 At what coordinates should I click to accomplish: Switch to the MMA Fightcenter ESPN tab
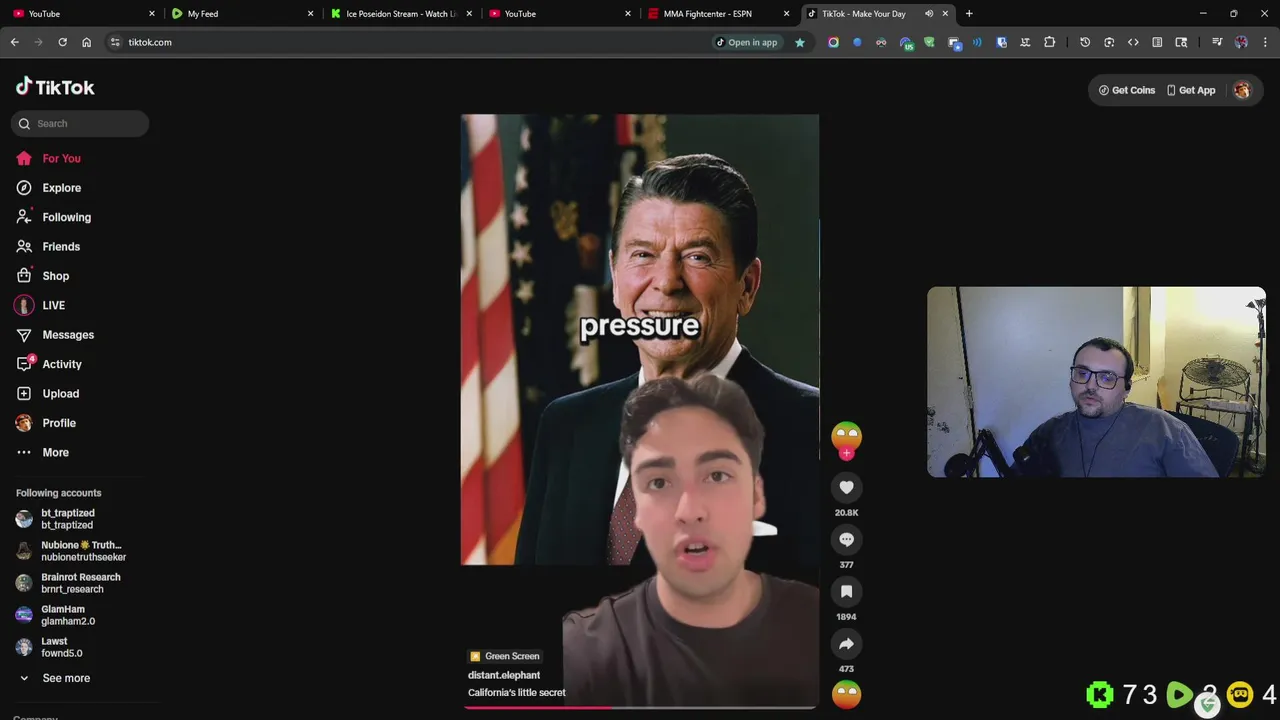(x=715, y=14)
